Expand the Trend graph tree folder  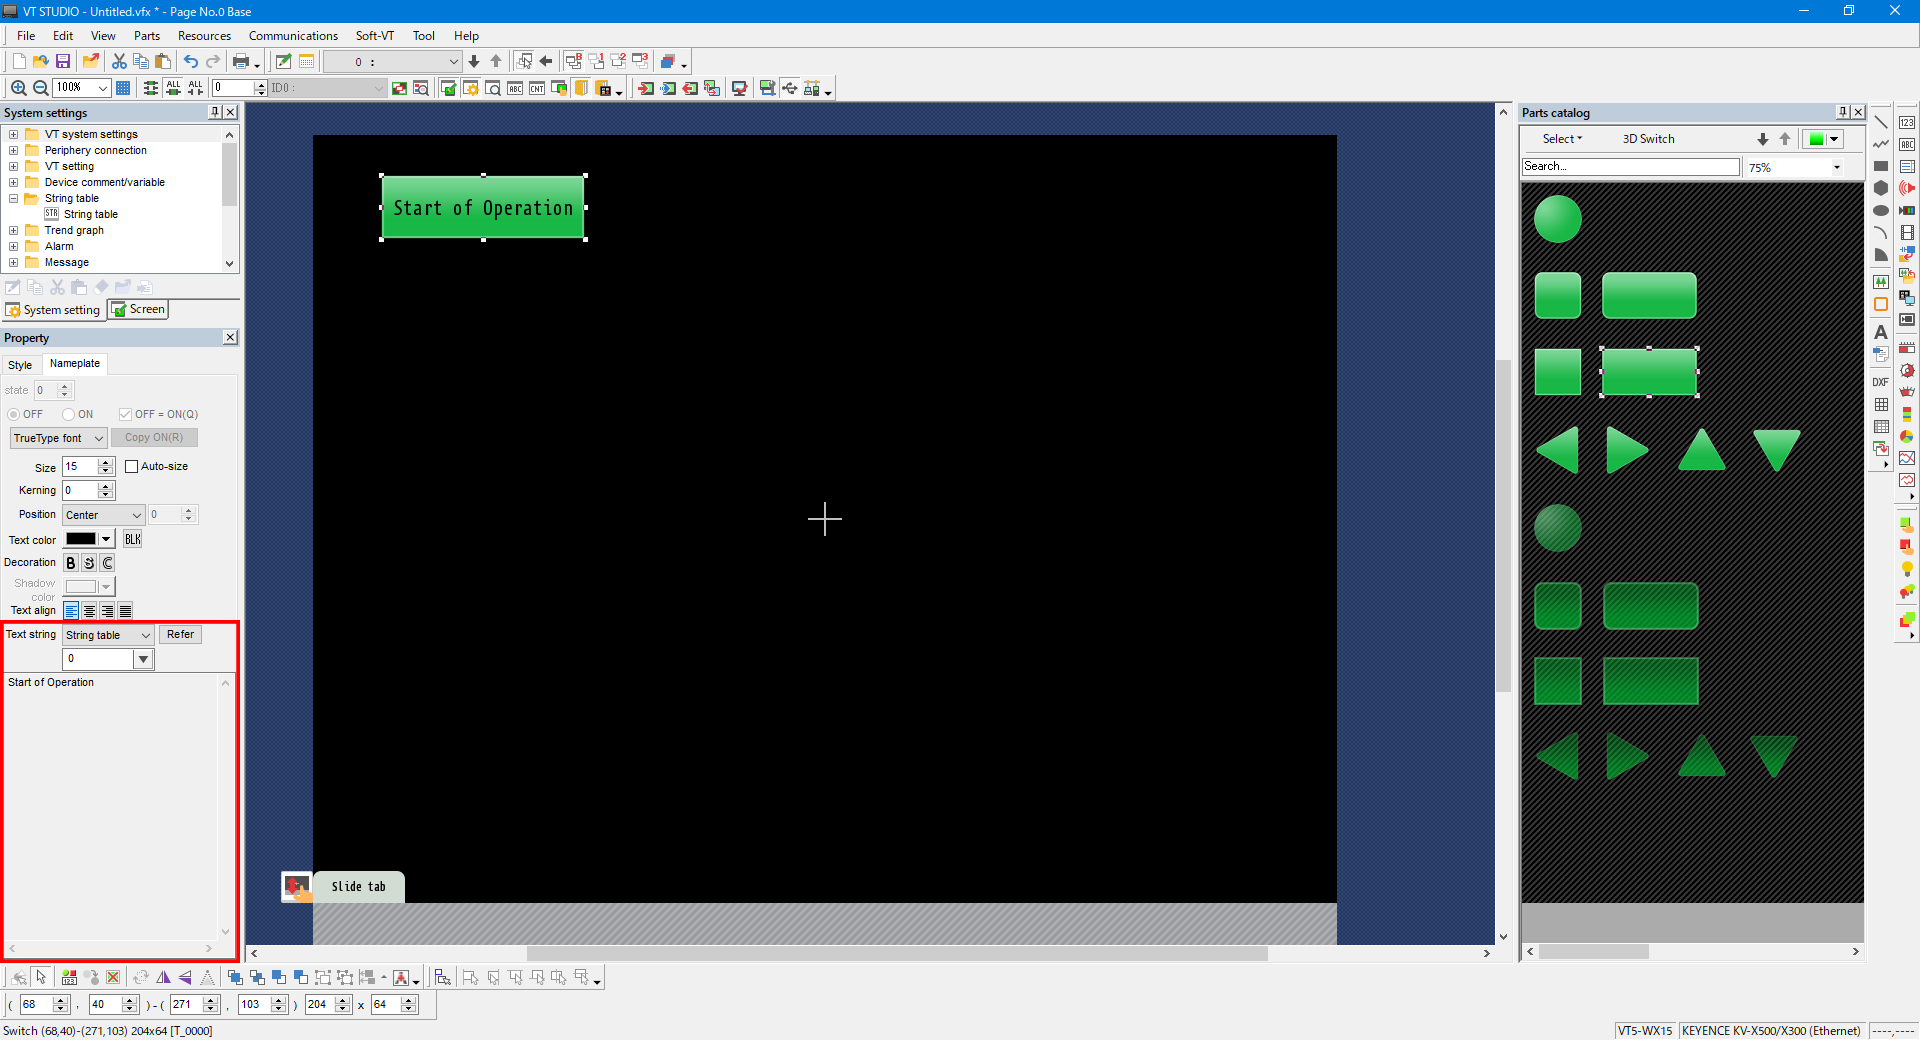(x=13, y=231)
